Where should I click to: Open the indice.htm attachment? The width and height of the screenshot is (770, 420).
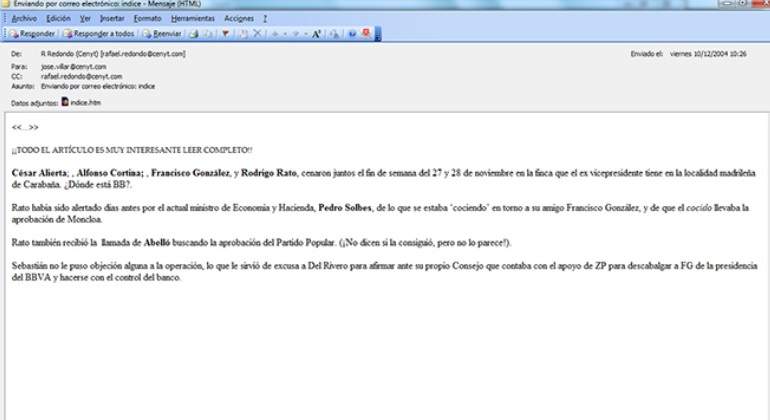click(x=81, y=103)
